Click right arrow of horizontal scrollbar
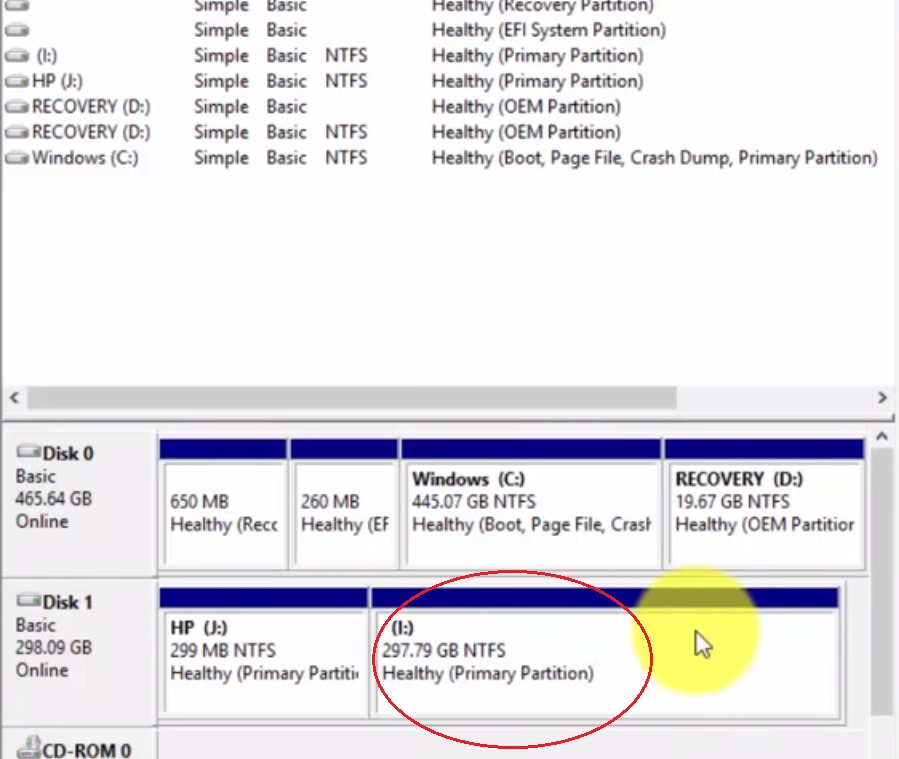Viewport: 899px width, 759px height. tap(882, 398)
